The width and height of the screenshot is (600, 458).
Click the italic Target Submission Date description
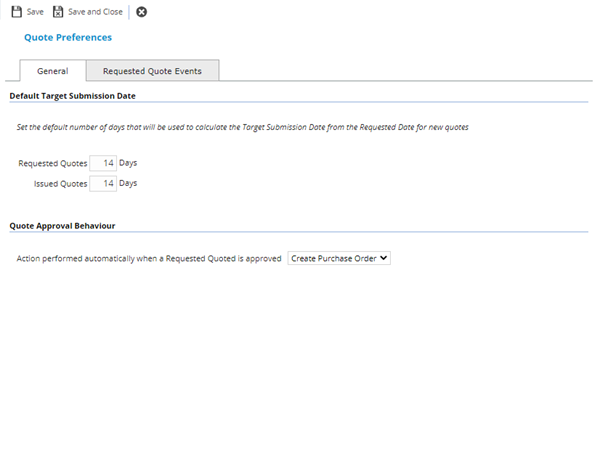242,128
